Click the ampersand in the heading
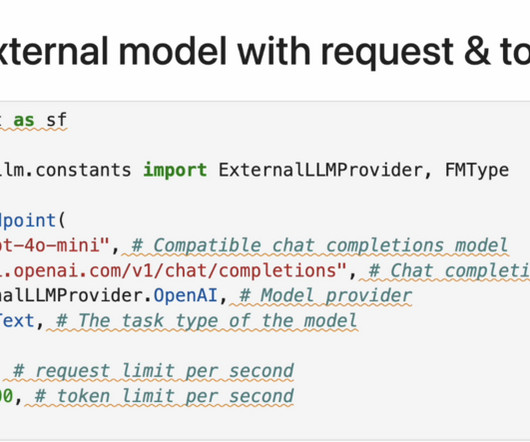Viewport: 530px width, 442px height. pyautogui.click(x=476, y=51)
